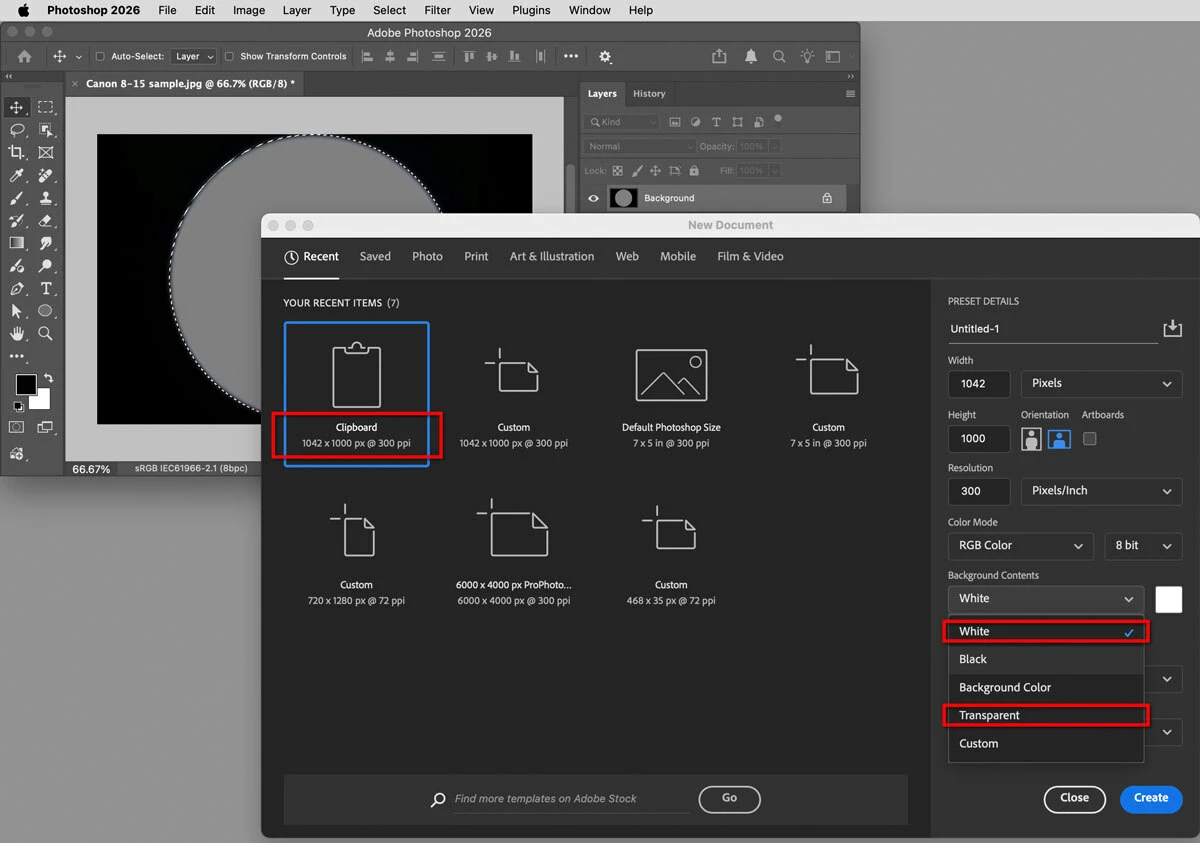1200x843 pixels.
Task: Select the Brush tool
Action: click(17, 198)
